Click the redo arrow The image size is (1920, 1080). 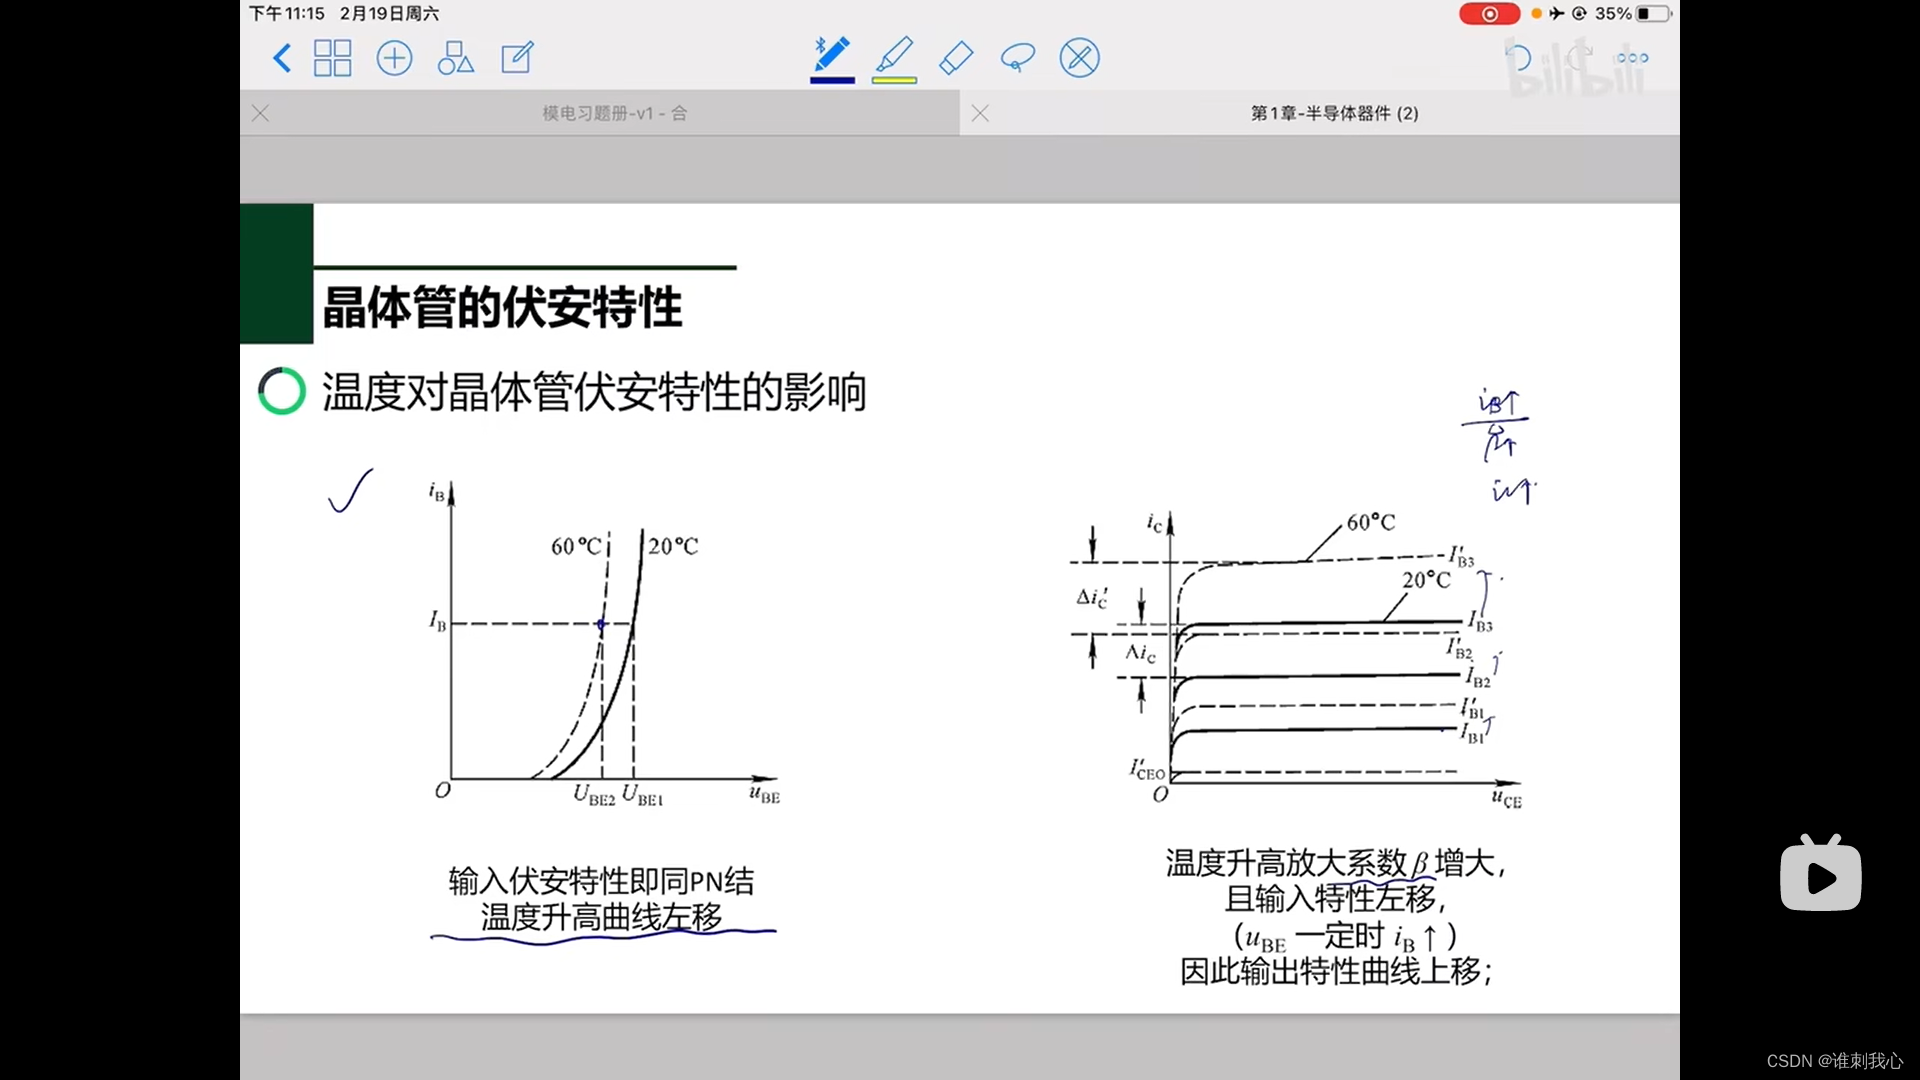click(1578, 58)
